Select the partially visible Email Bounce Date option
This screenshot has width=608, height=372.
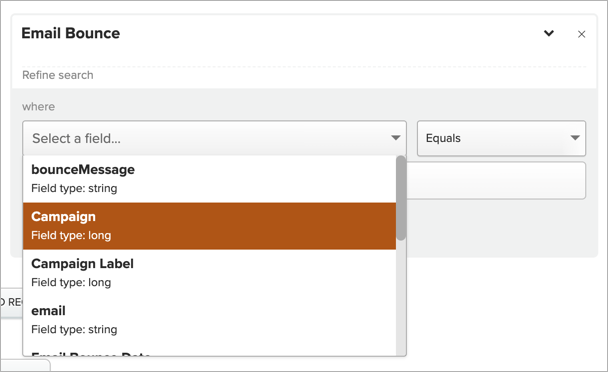(209, 351)
